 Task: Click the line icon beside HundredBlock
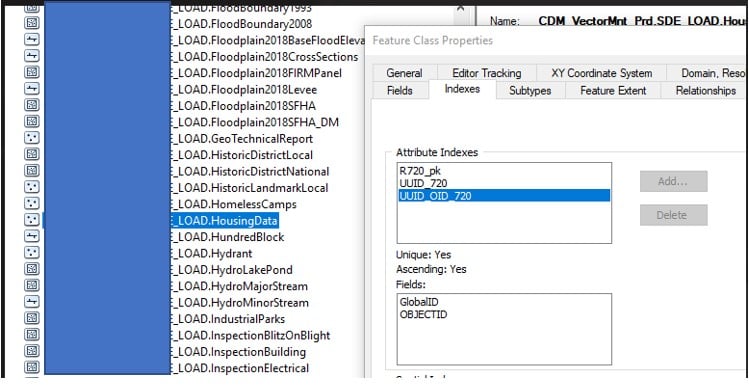pos(32,236)
